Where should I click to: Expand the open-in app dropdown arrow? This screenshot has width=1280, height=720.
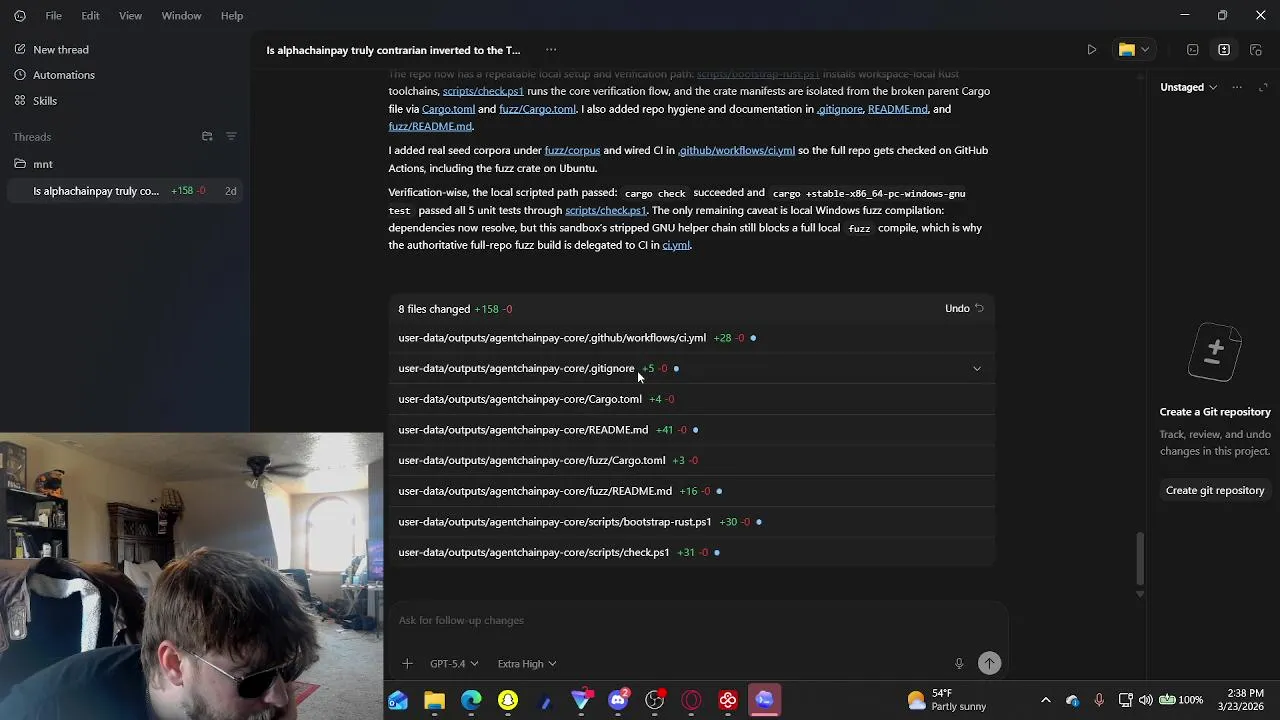1145,50
